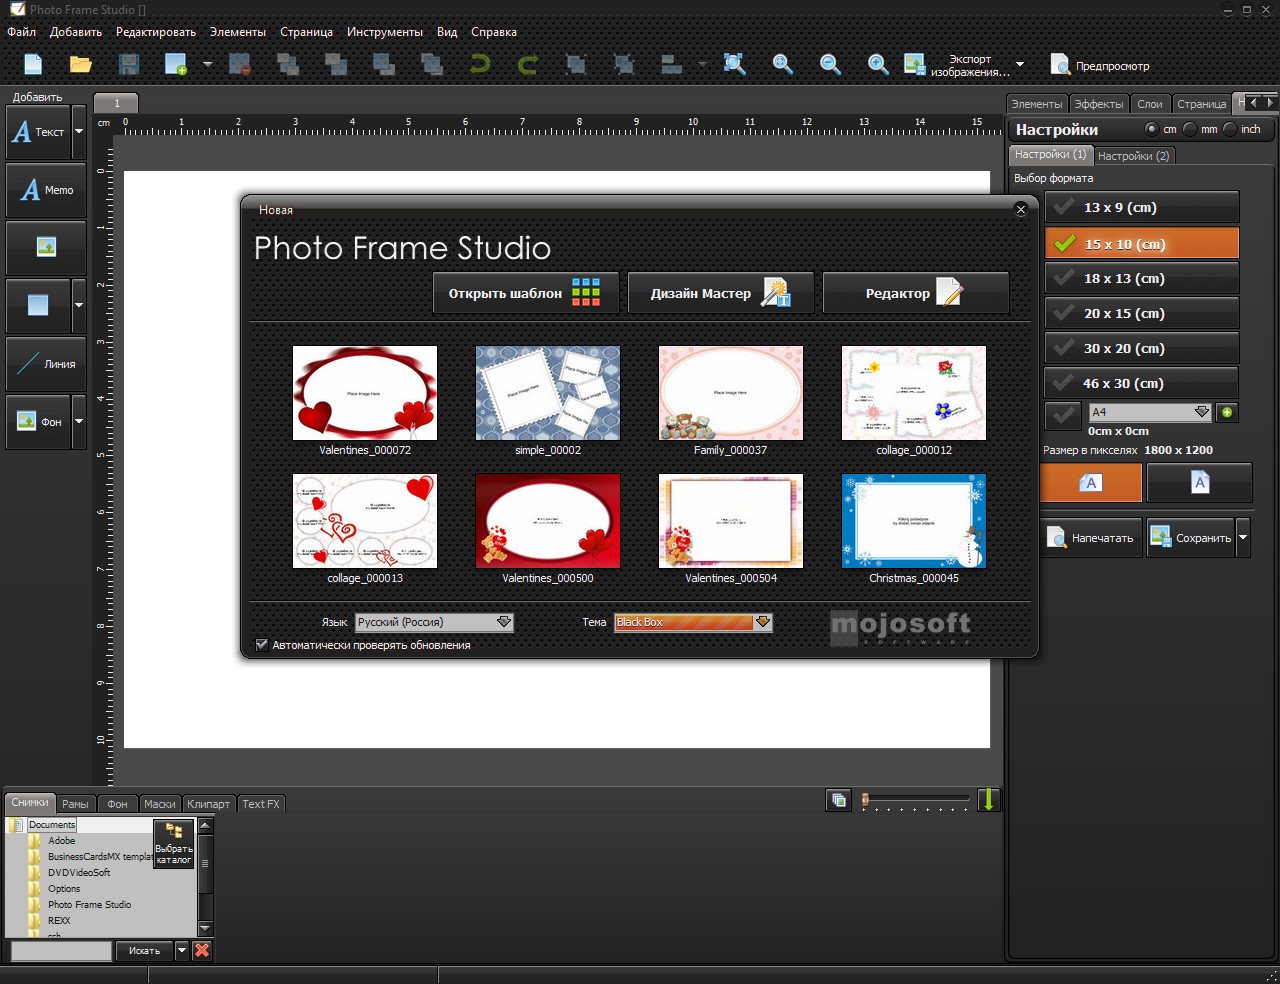This screenshot has height=984, width=1280.
Task: Select cm unit radio button
Action: coord(1152,129)
